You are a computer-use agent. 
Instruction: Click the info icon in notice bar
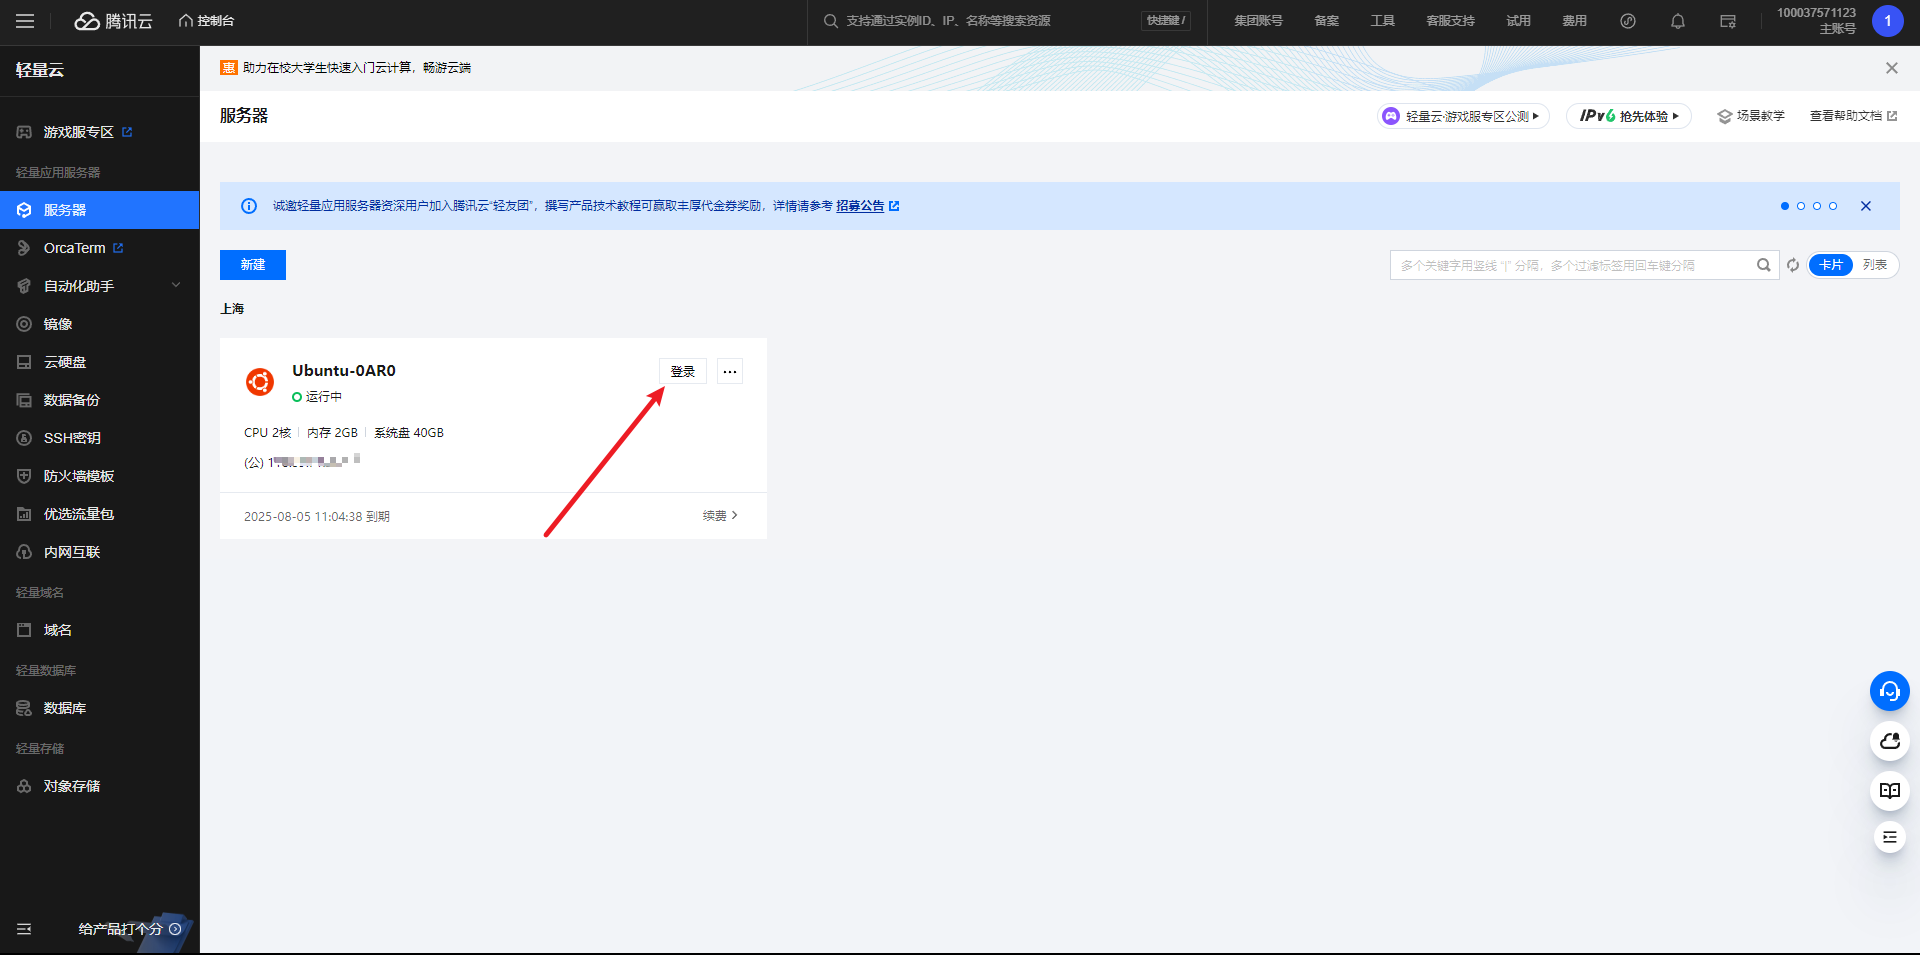click(249, 206)
